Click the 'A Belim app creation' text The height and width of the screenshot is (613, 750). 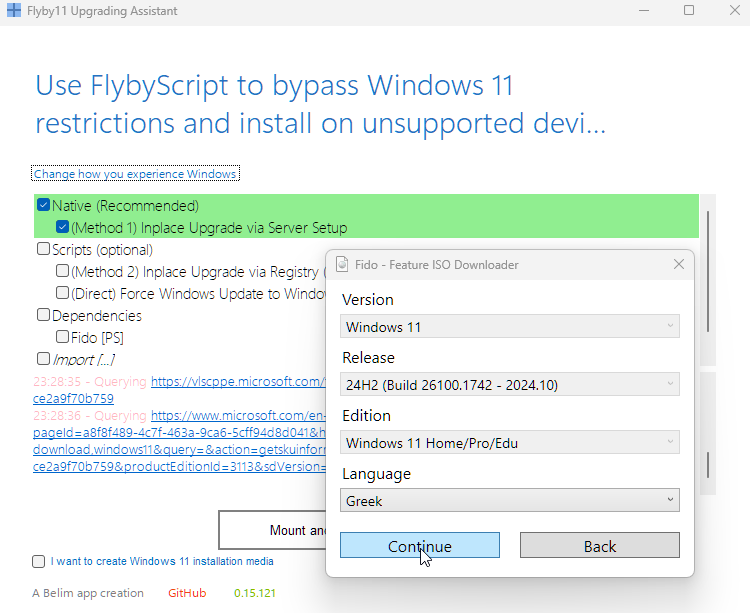point(88,593)
